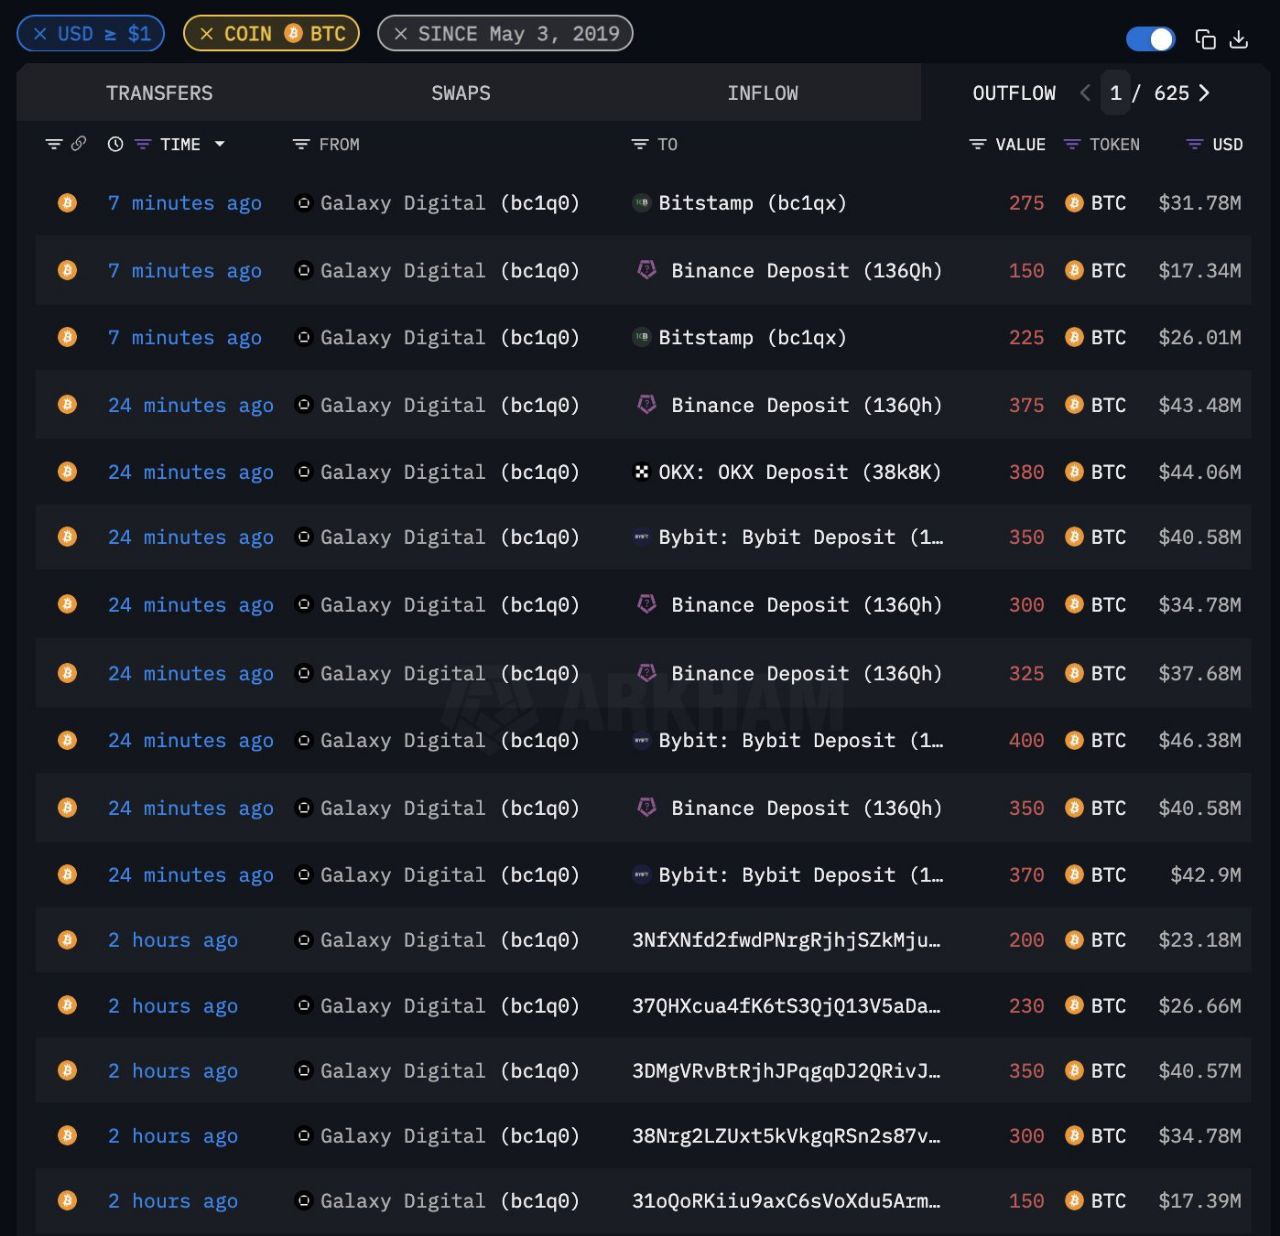Click the Bybit icon in the 400 BTC row
The image size is (1280, 1236).
642,740
